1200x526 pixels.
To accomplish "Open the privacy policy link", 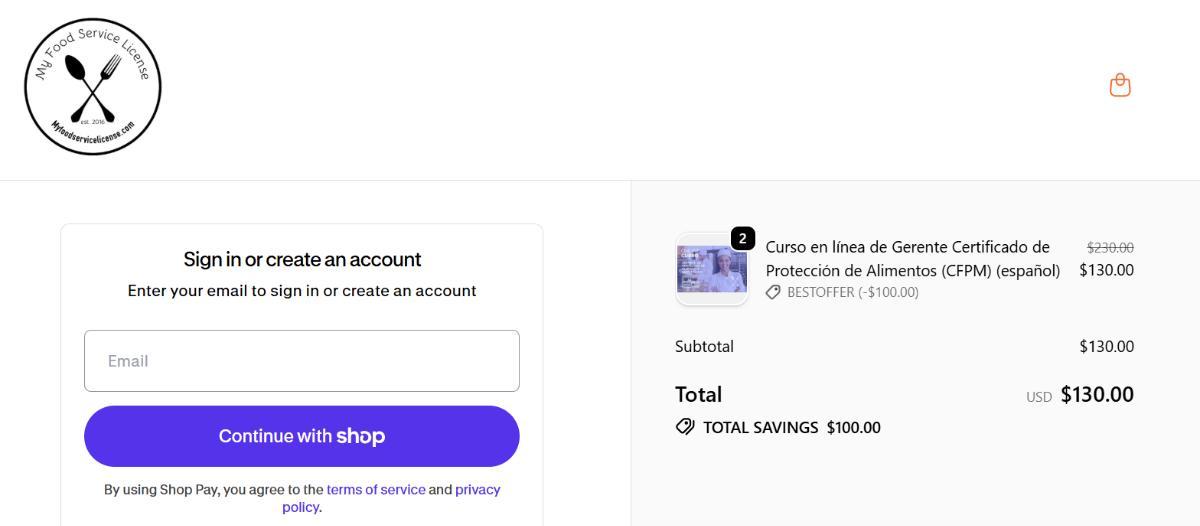I will click(x=477, y=490).
